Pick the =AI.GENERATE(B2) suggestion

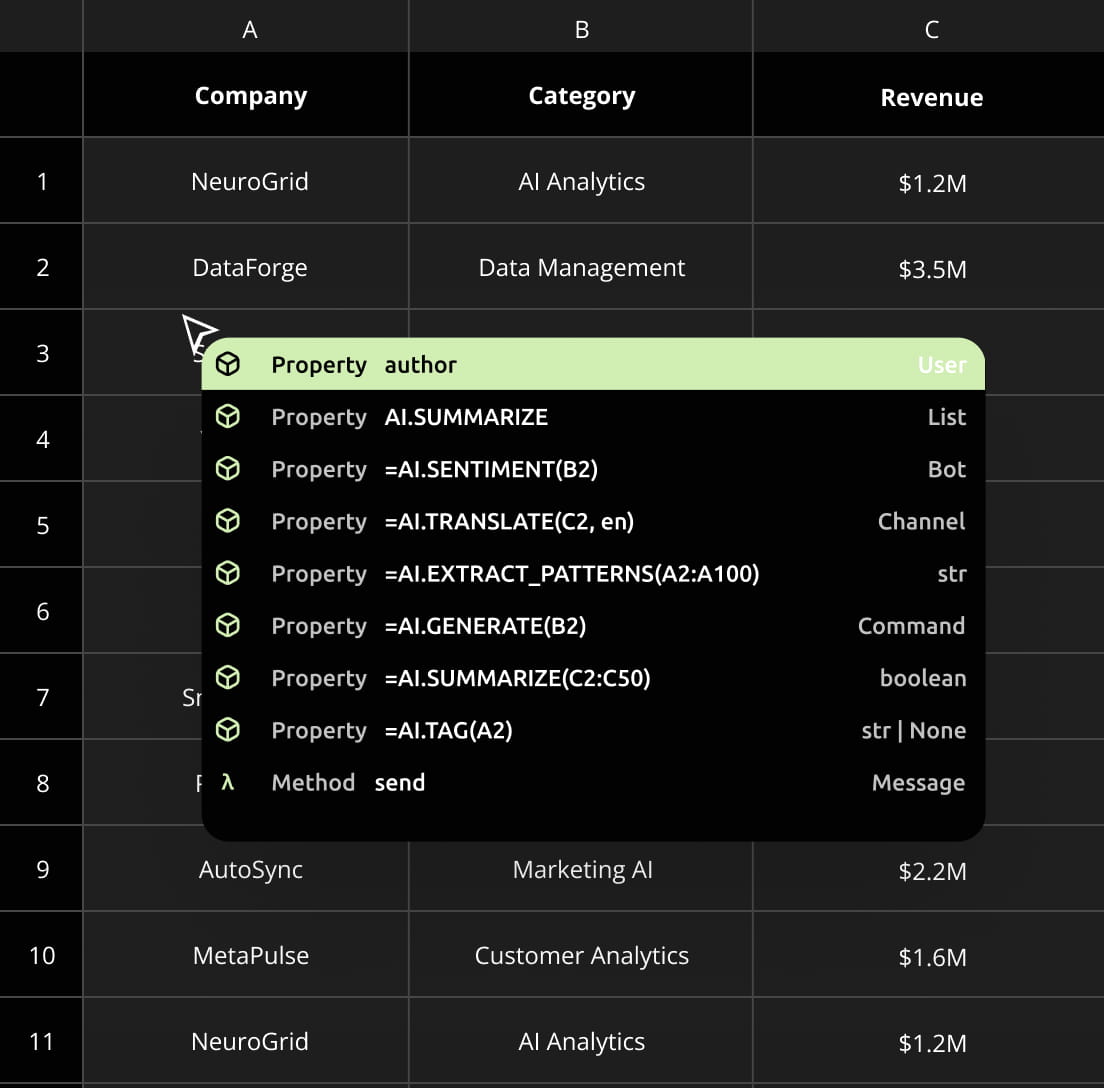tap(593, 625)
